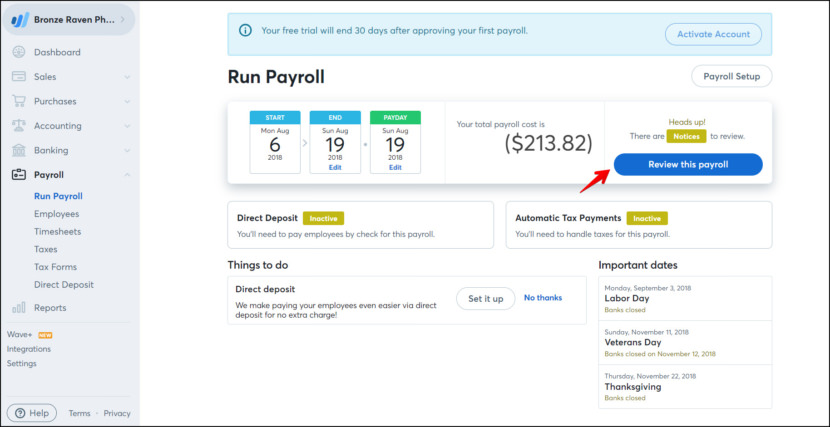Click Bronze Raven business name

coord(75,20)
